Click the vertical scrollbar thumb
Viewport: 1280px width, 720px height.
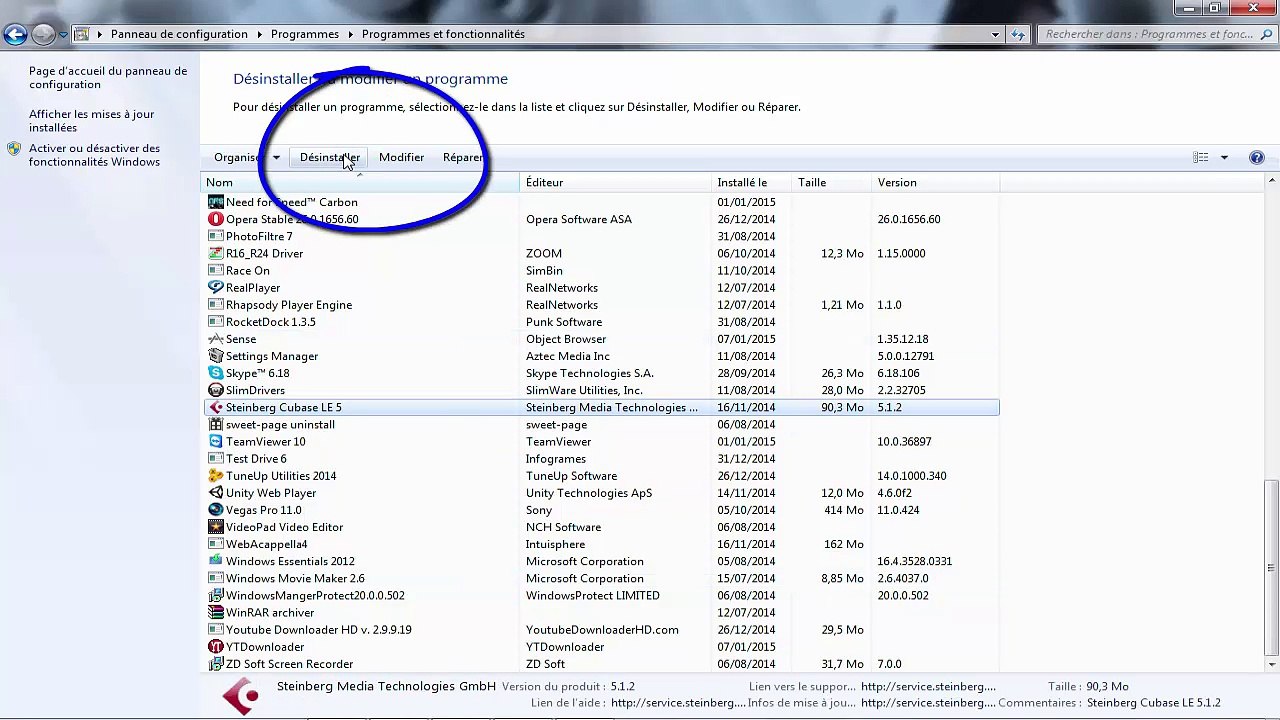1271,569
